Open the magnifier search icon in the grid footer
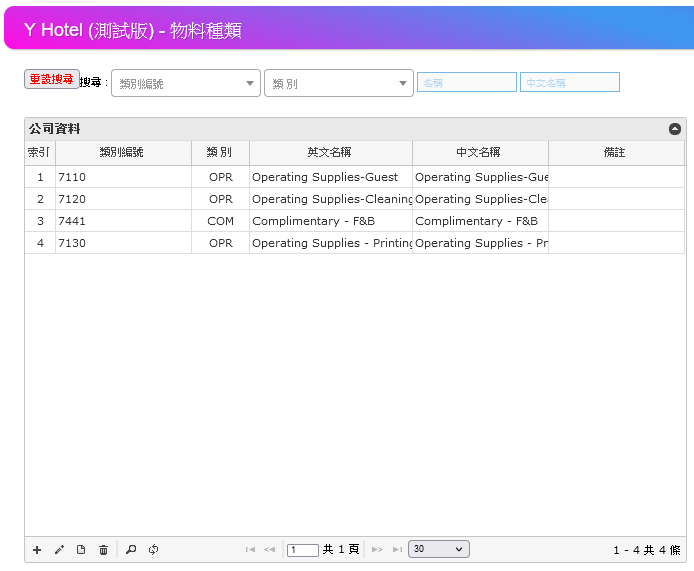This screenshot has width=694, height=571. 131,550
